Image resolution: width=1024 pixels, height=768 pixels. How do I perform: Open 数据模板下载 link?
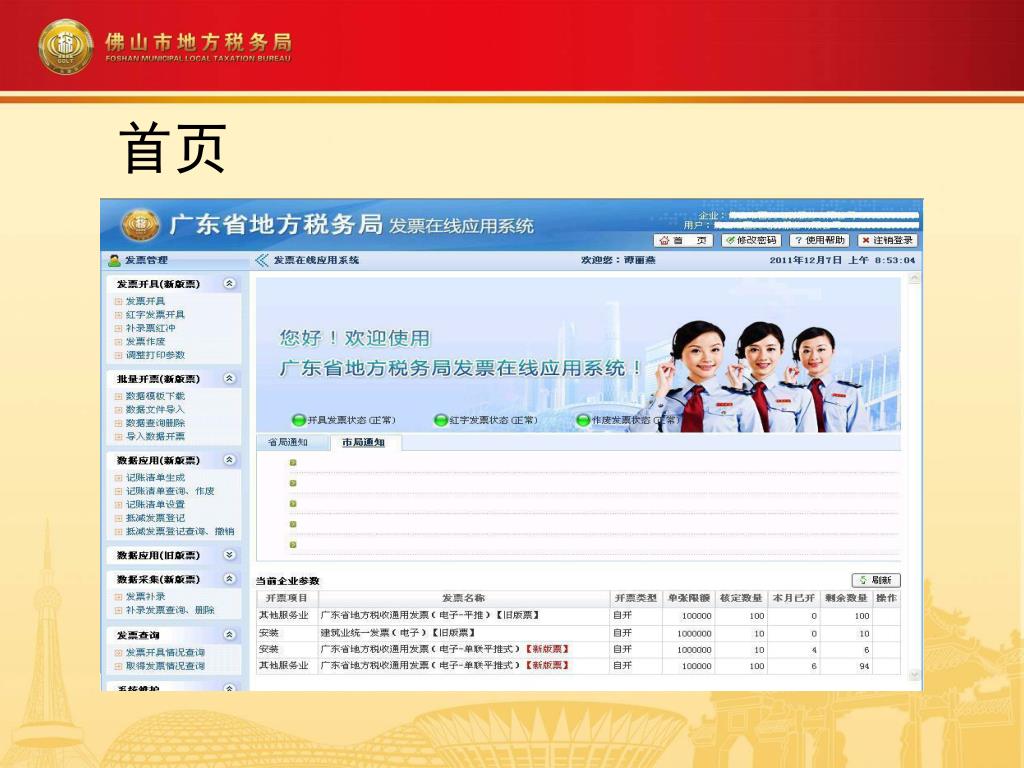(155, 396)
